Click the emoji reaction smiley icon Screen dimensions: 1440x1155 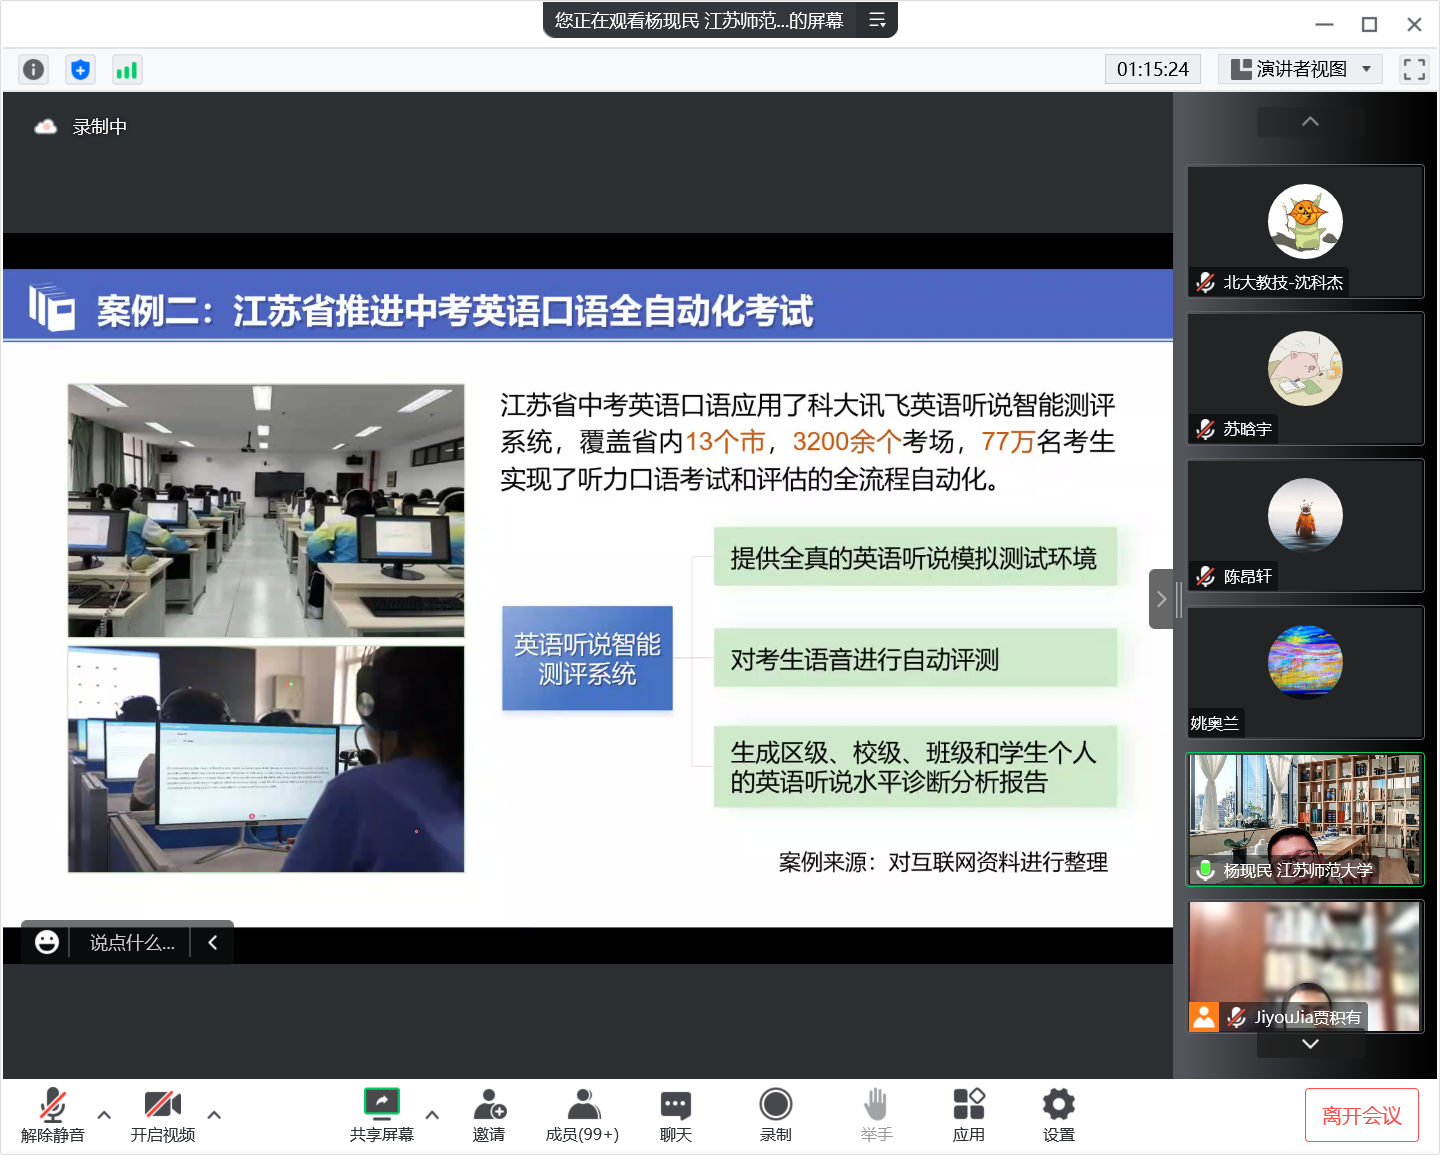(47, 942)
